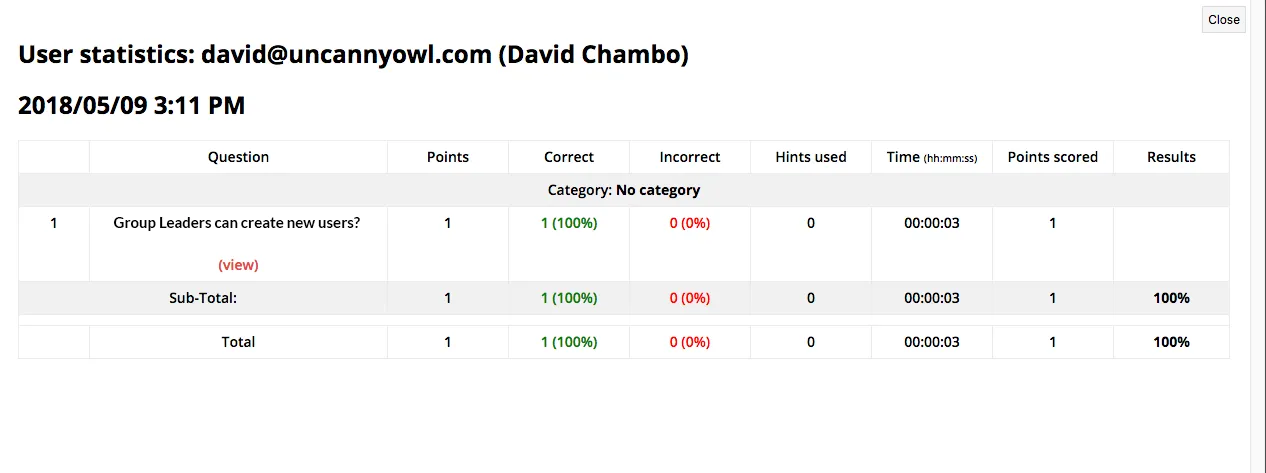Click the Category: No category row
This screenshot has height=473, width=1266.
click(624, 190)
